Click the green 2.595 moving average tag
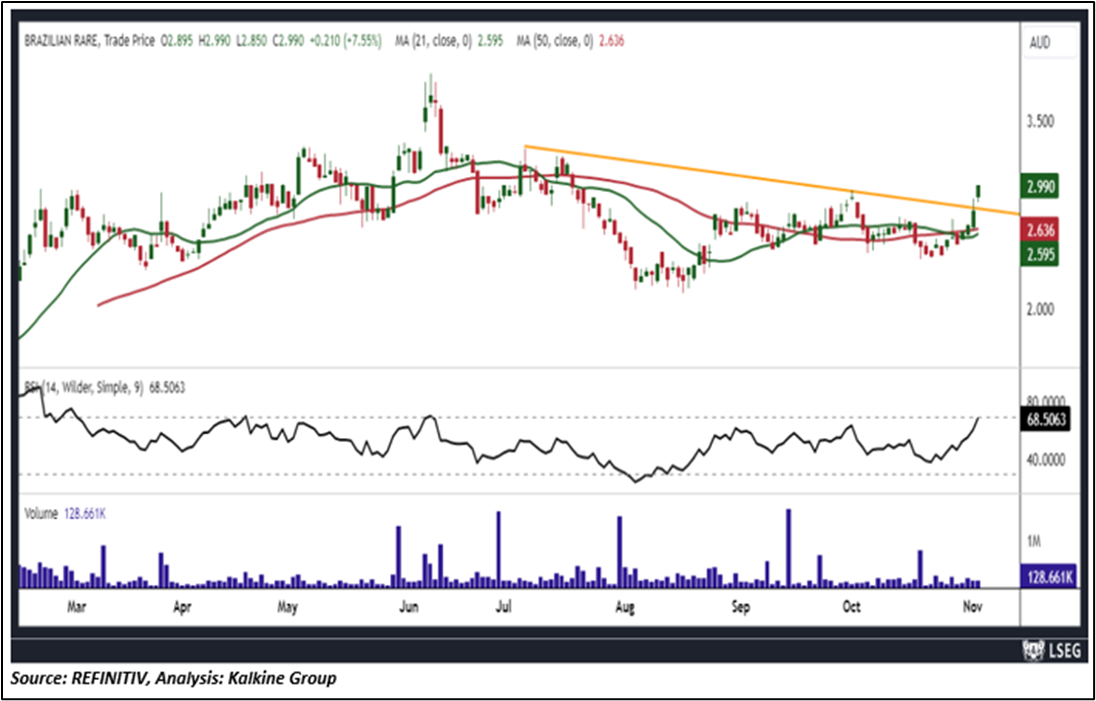1096x701 pixels. click(1041, 253)
